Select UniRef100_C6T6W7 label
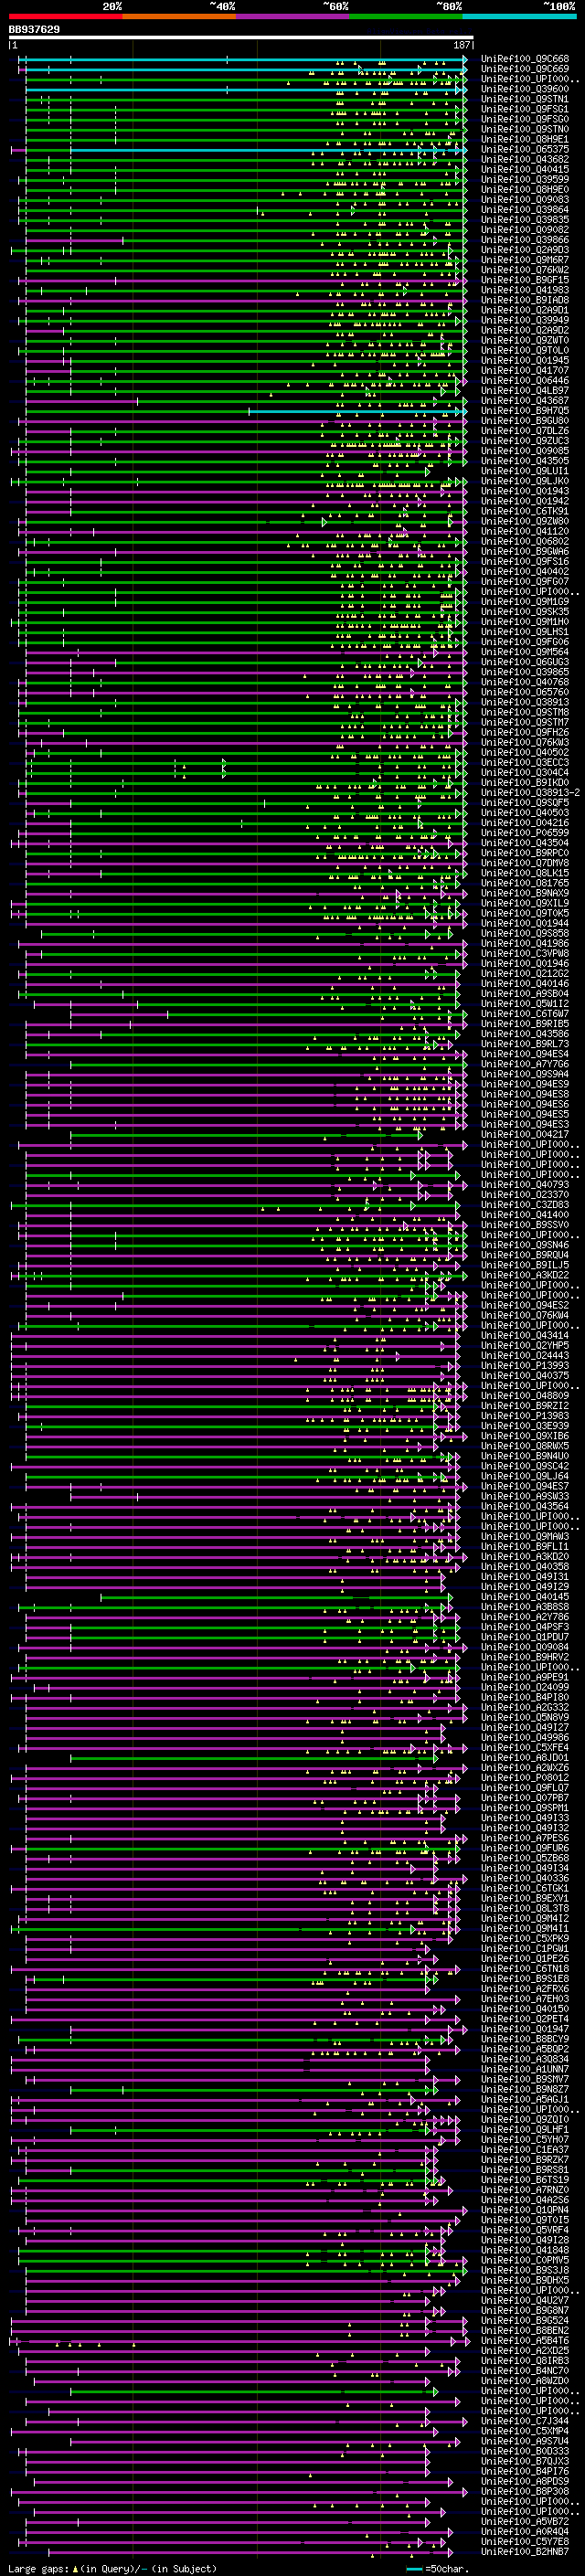 tap(525, 1014)
